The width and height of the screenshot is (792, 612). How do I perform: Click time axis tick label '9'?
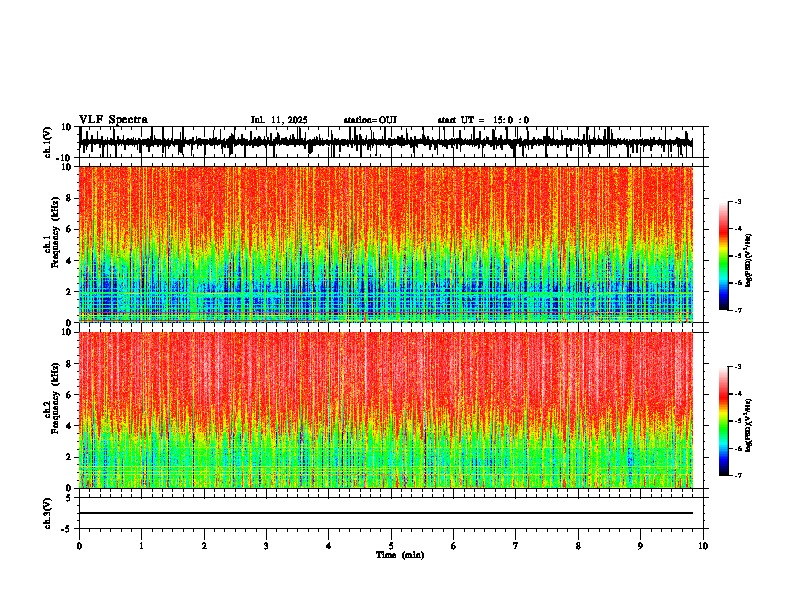(640, 546)
